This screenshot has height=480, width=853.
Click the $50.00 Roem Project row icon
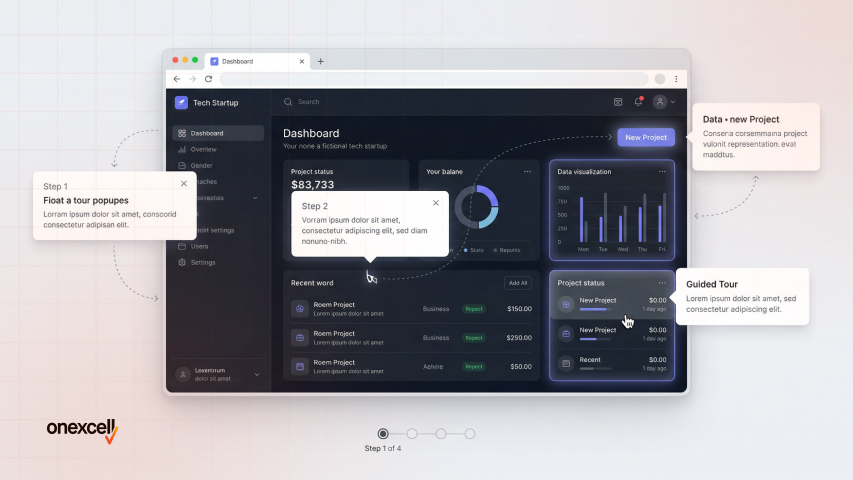click(x=300, y=366)
